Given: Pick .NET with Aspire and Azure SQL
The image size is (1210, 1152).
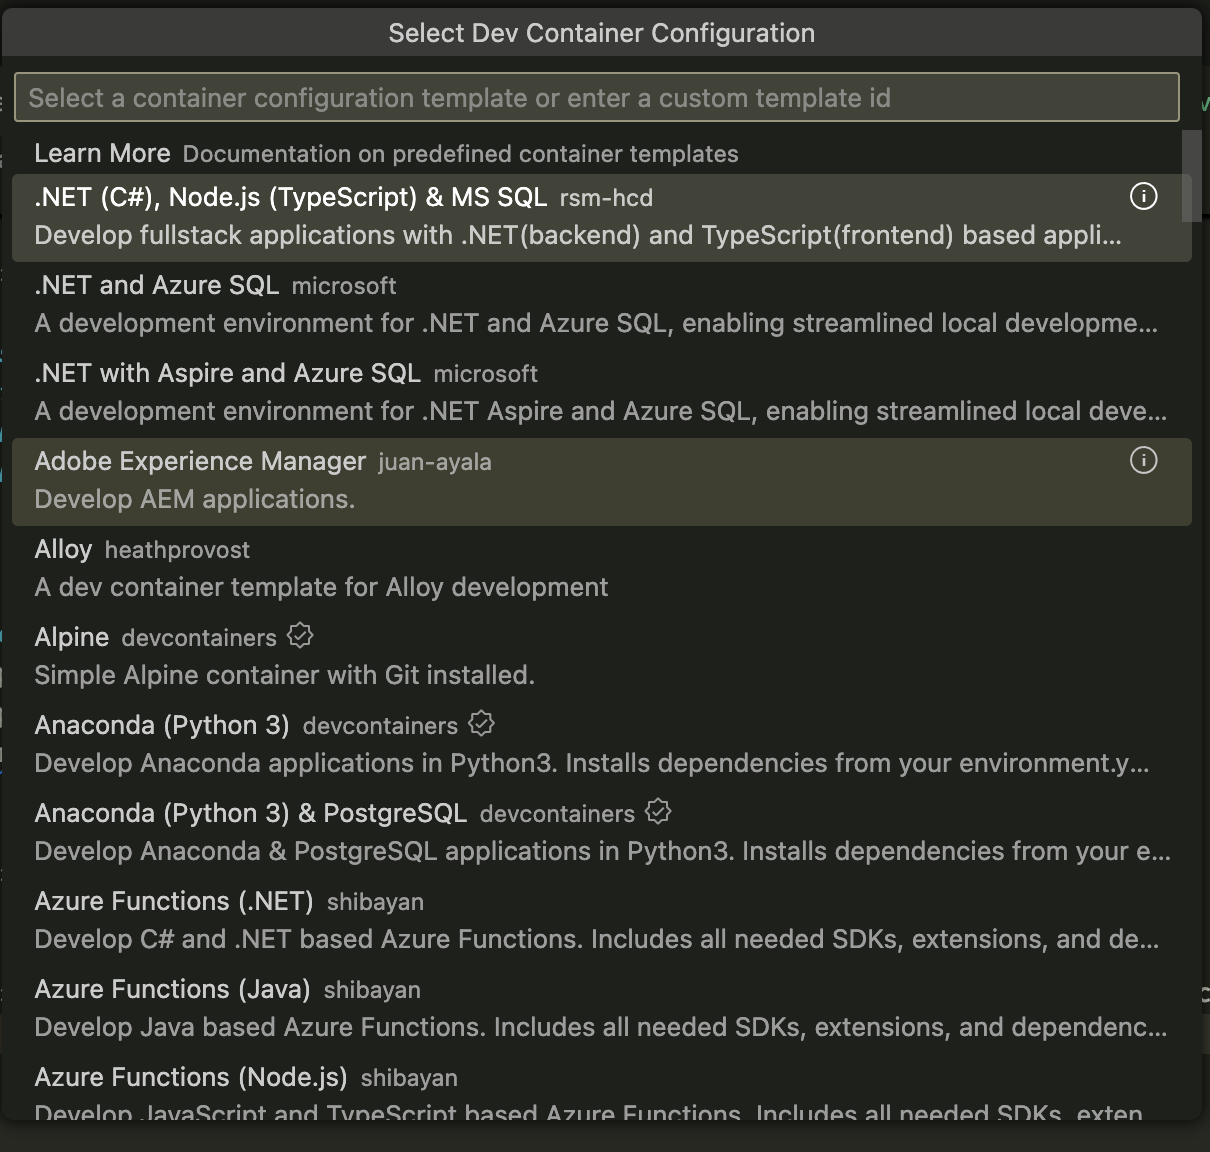Looking at the screenshot, I should (602, 393).
